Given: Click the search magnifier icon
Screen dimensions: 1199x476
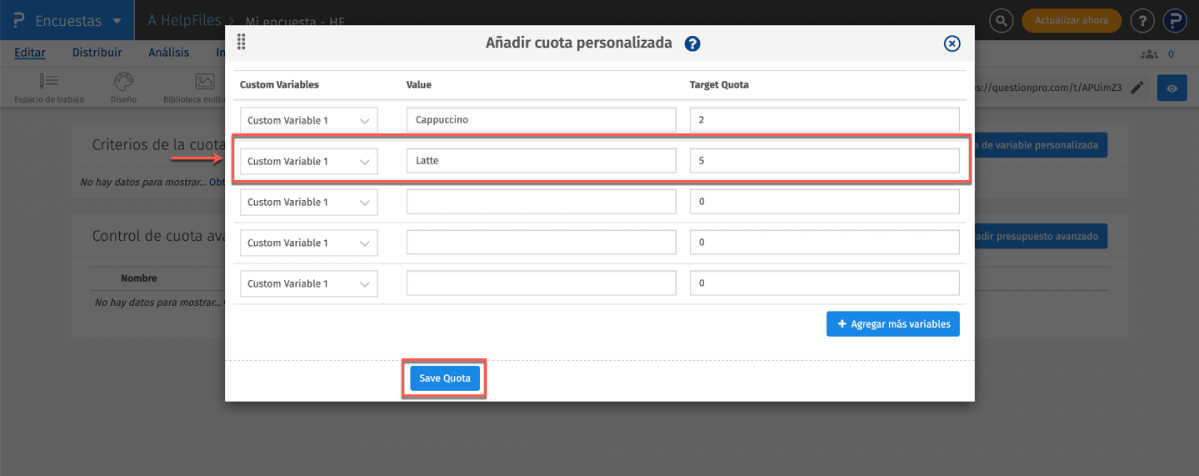Looking at the screenshot, I should [x=1002, y=20].
